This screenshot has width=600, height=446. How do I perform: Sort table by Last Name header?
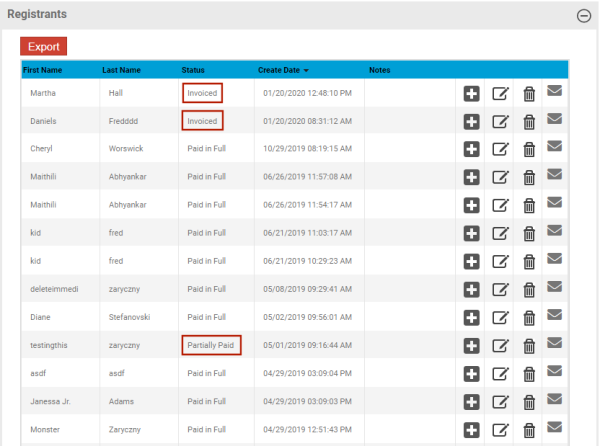(x=121, y=70)
